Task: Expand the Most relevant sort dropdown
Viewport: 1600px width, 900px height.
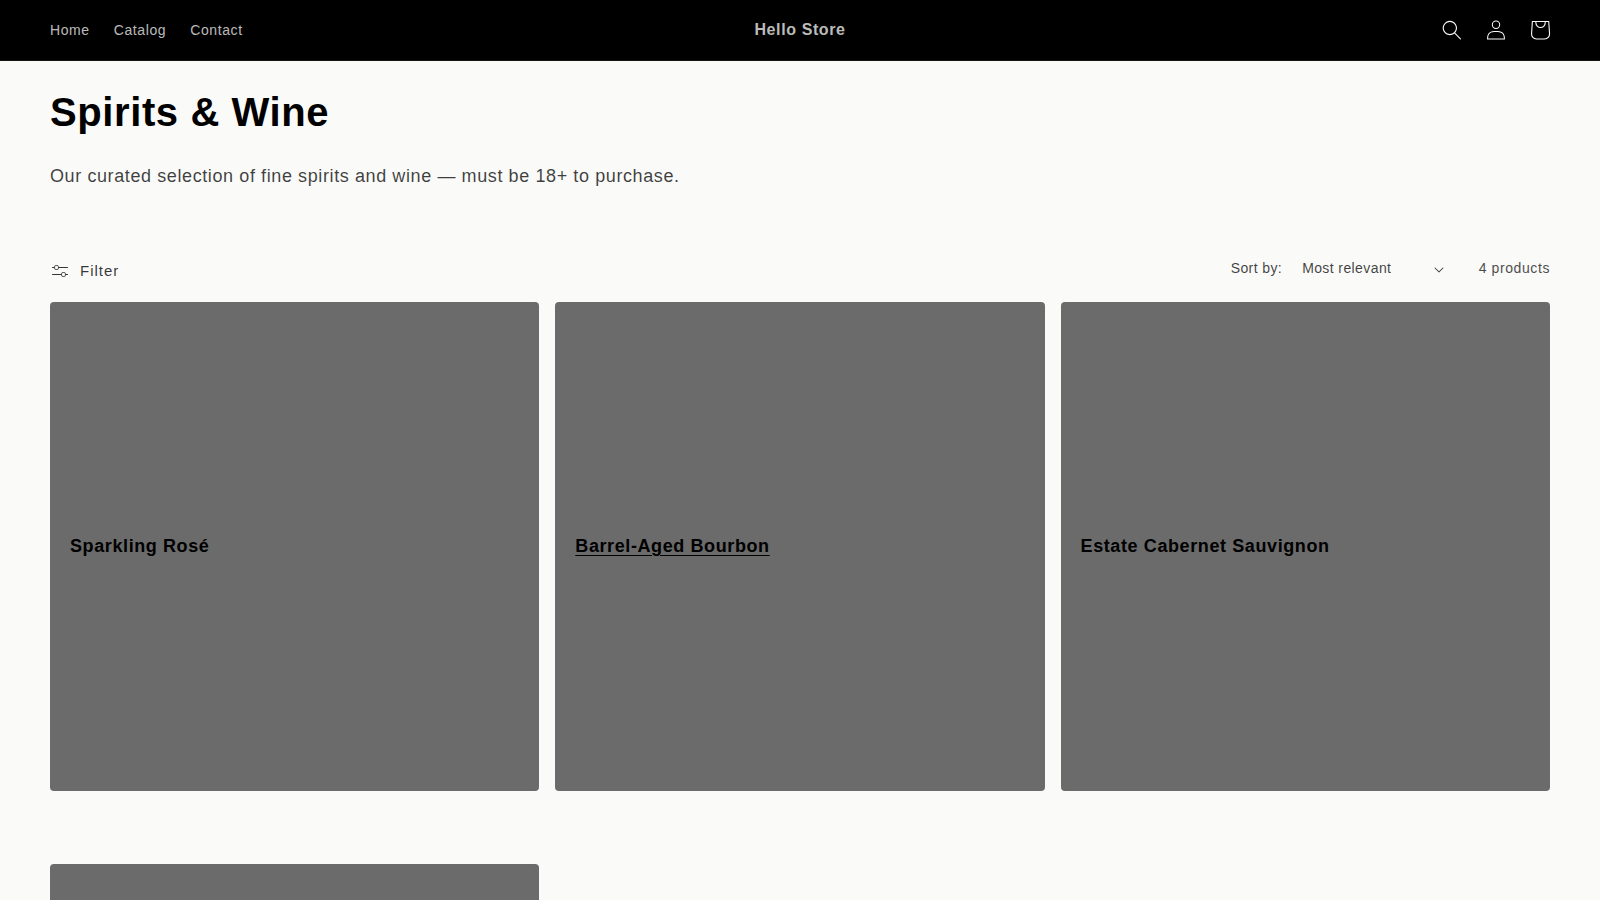Action: (x=1373, y=268)
